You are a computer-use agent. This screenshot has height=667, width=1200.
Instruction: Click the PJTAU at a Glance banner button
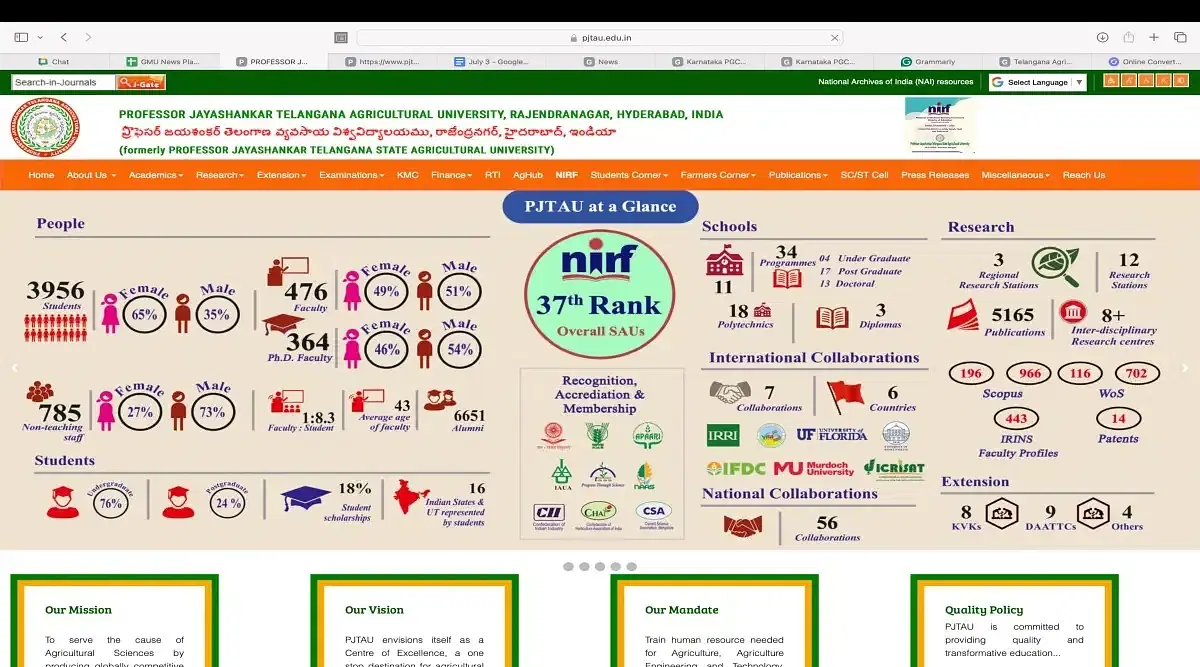(x=601, y=207)
